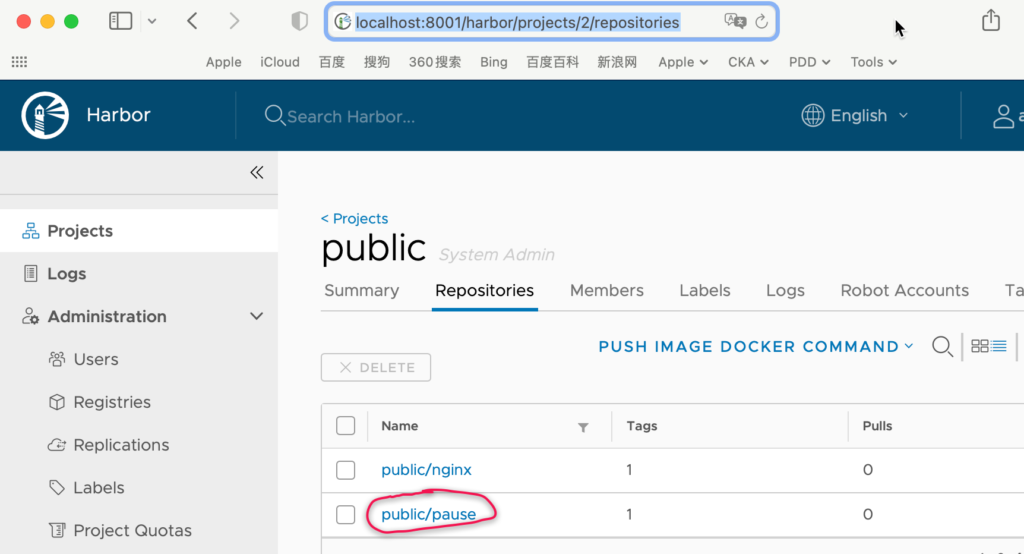The image size is (1024, 554).
Task: Open the Apple bookmarks folder dropdown
Action: click(x=683, y=62)
